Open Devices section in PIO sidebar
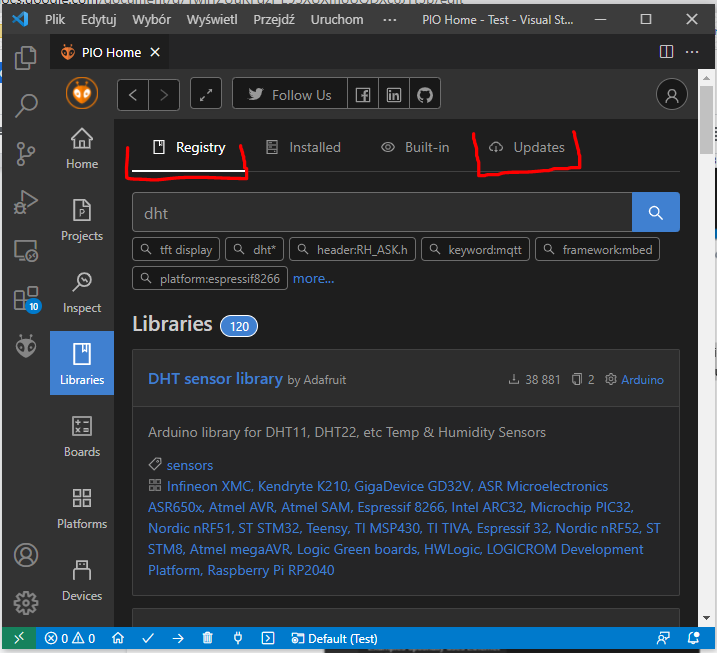This screenshot has height=653, width=717. click(x=82, y=580)
